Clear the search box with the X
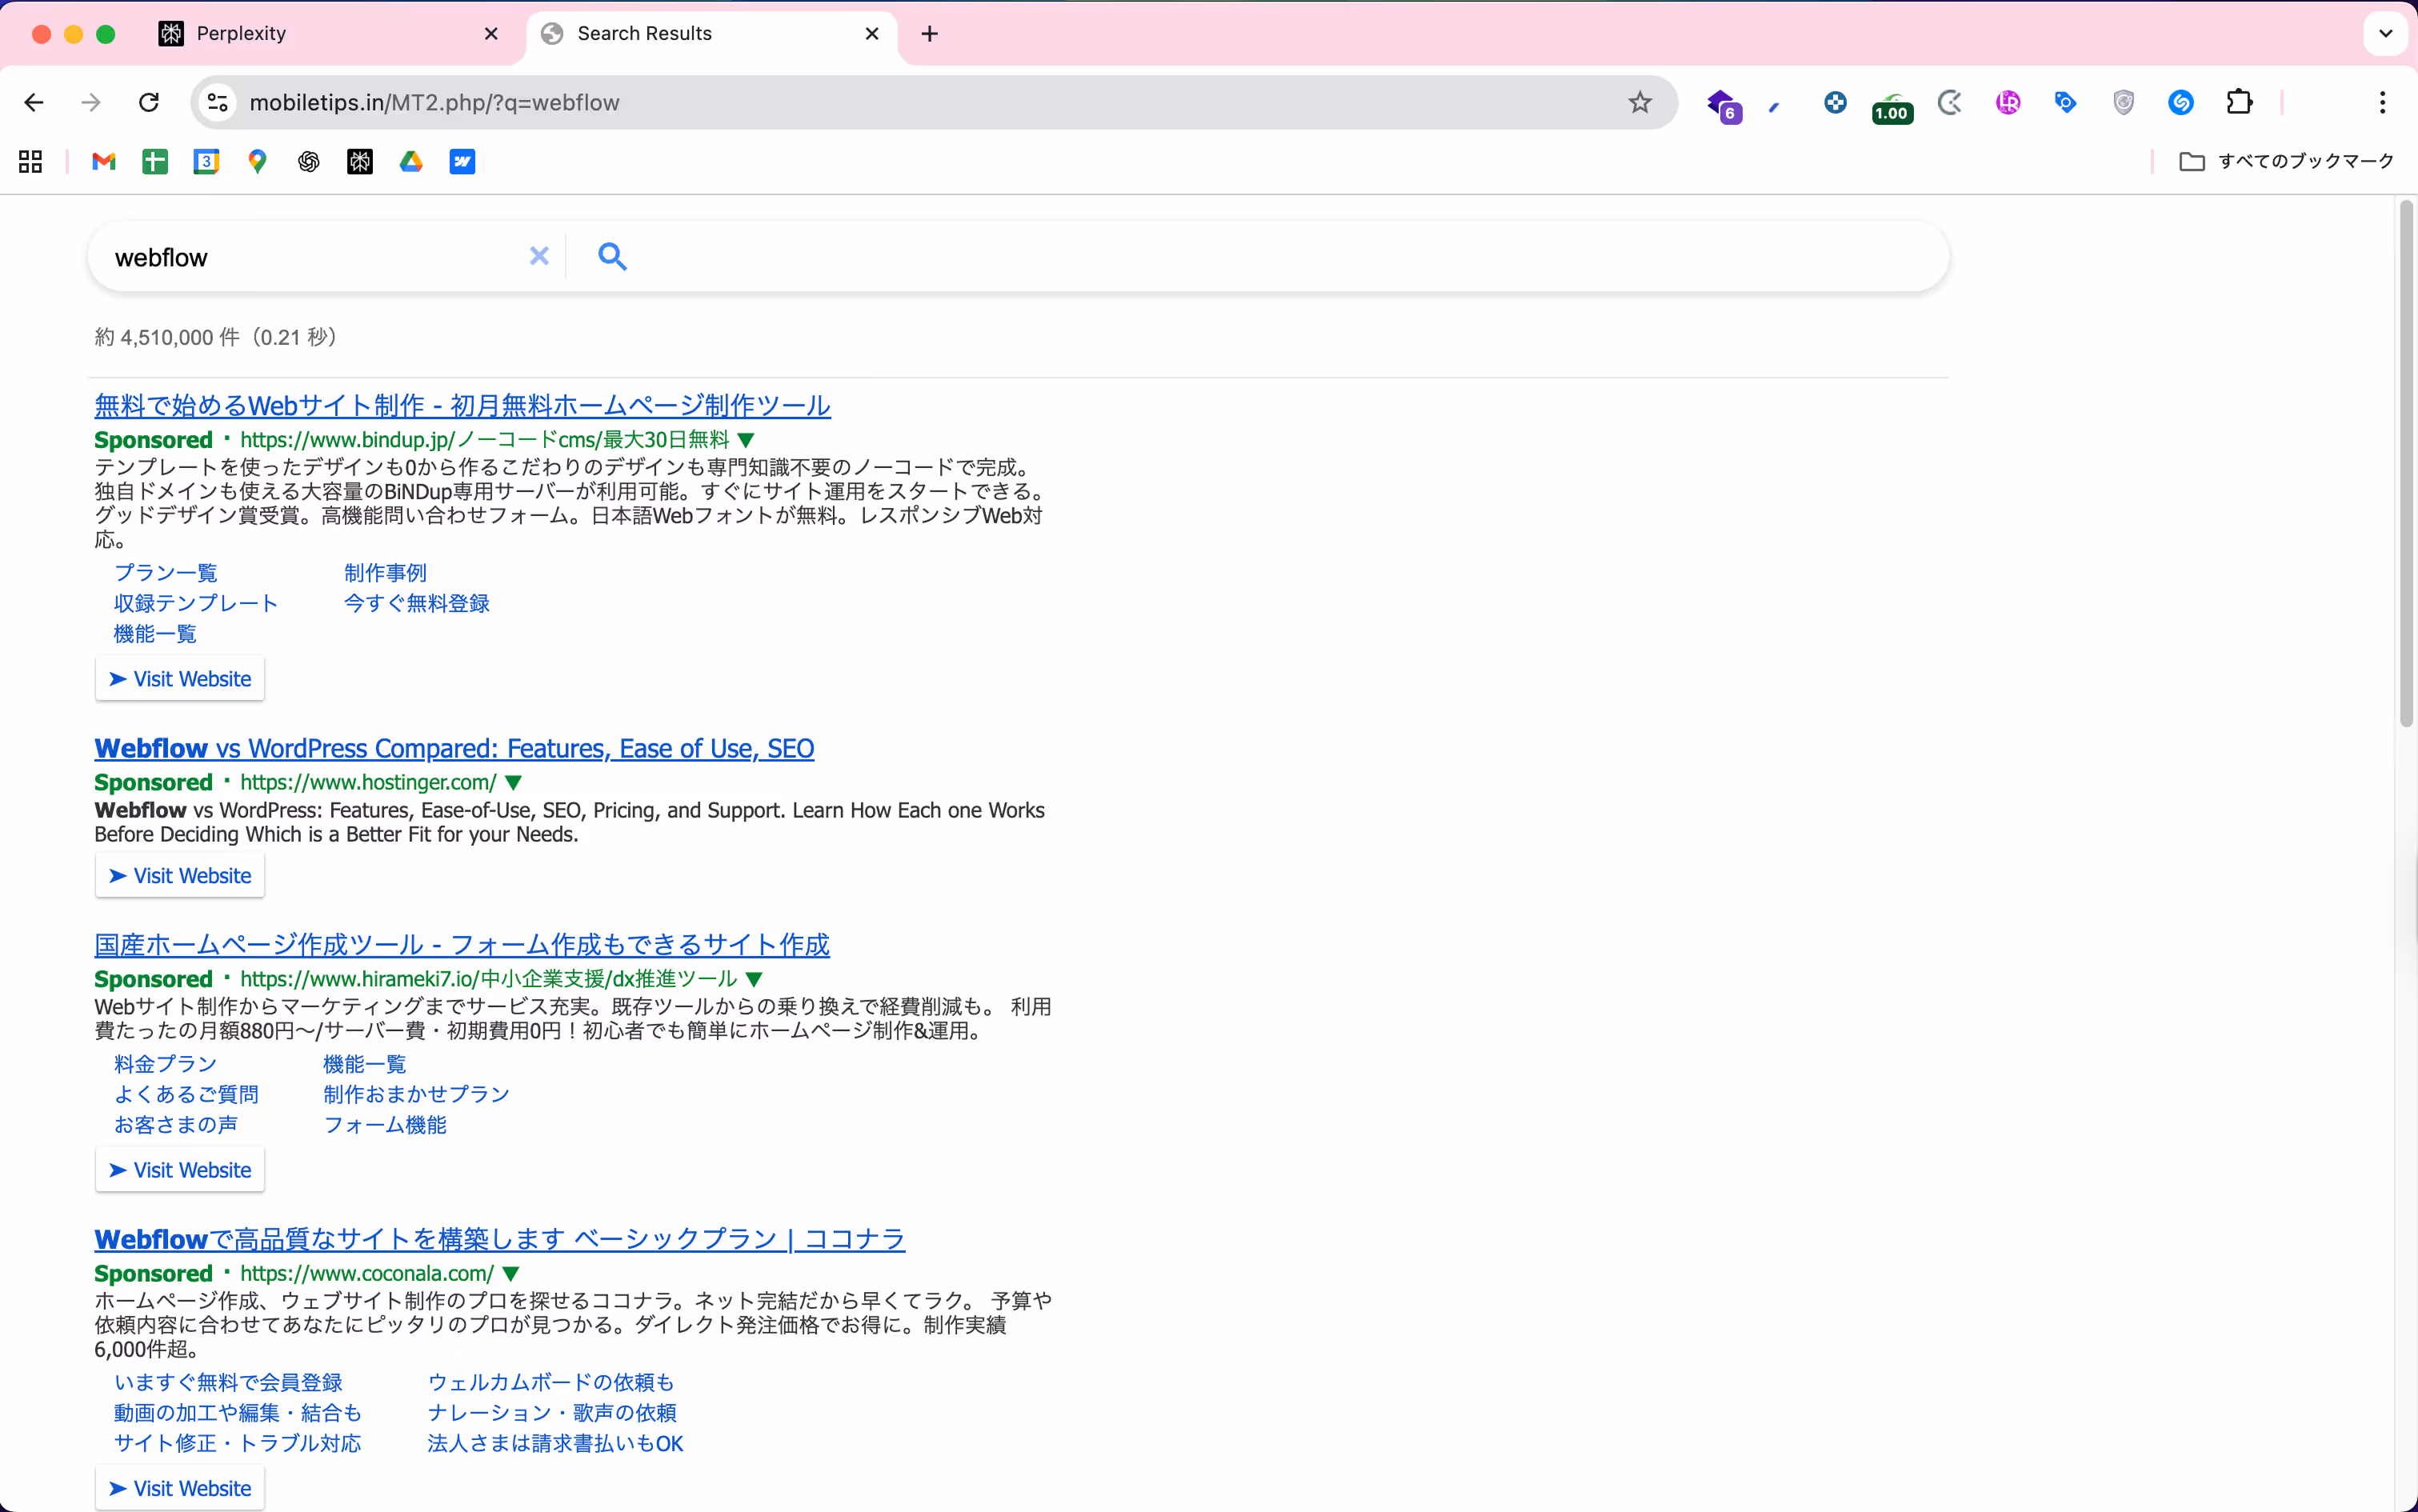Viewport: 2418px width, 1512px height. coord(539,256)
